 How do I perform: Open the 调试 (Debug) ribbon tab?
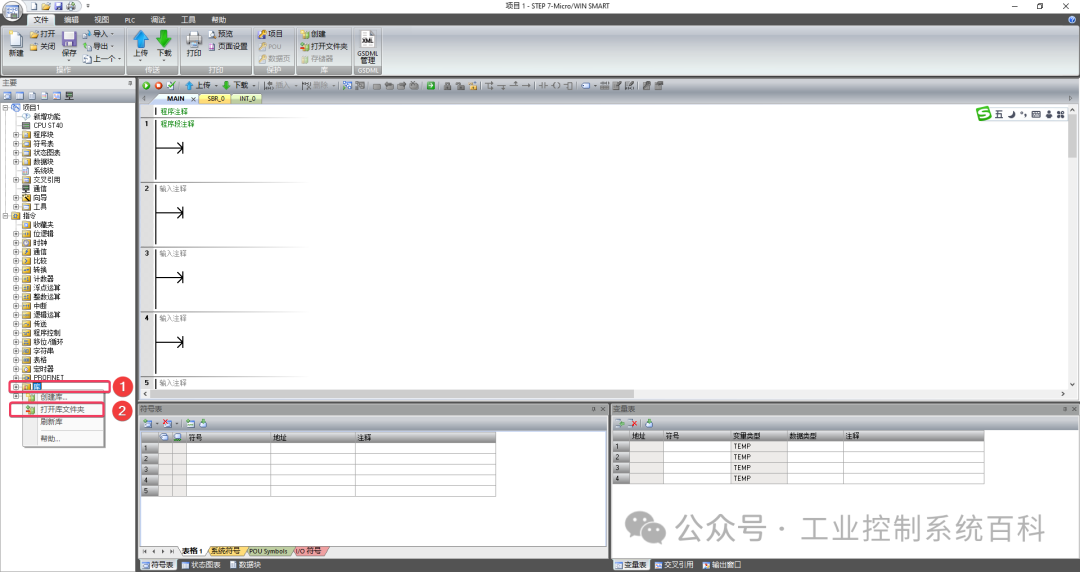[x=158, y=20]
